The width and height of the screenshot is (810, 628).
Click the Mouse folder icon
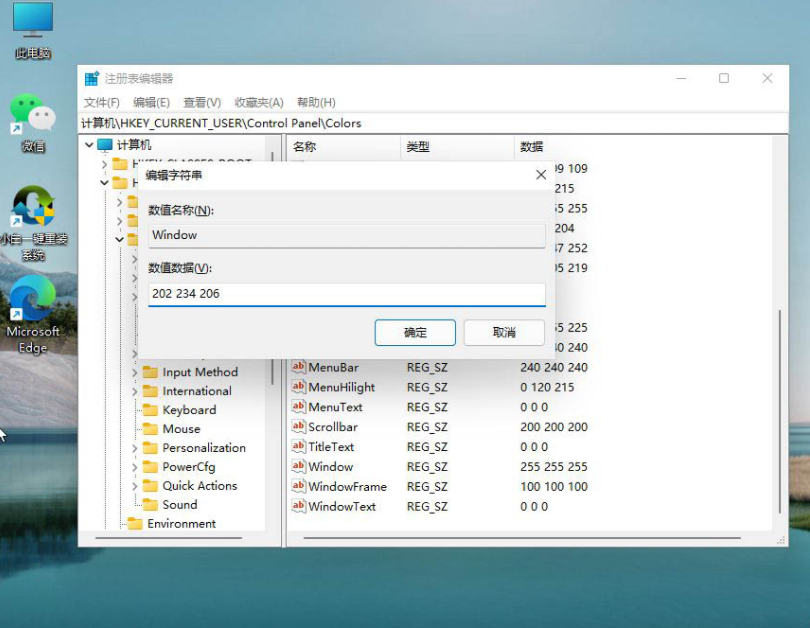[x=150, y=429]
